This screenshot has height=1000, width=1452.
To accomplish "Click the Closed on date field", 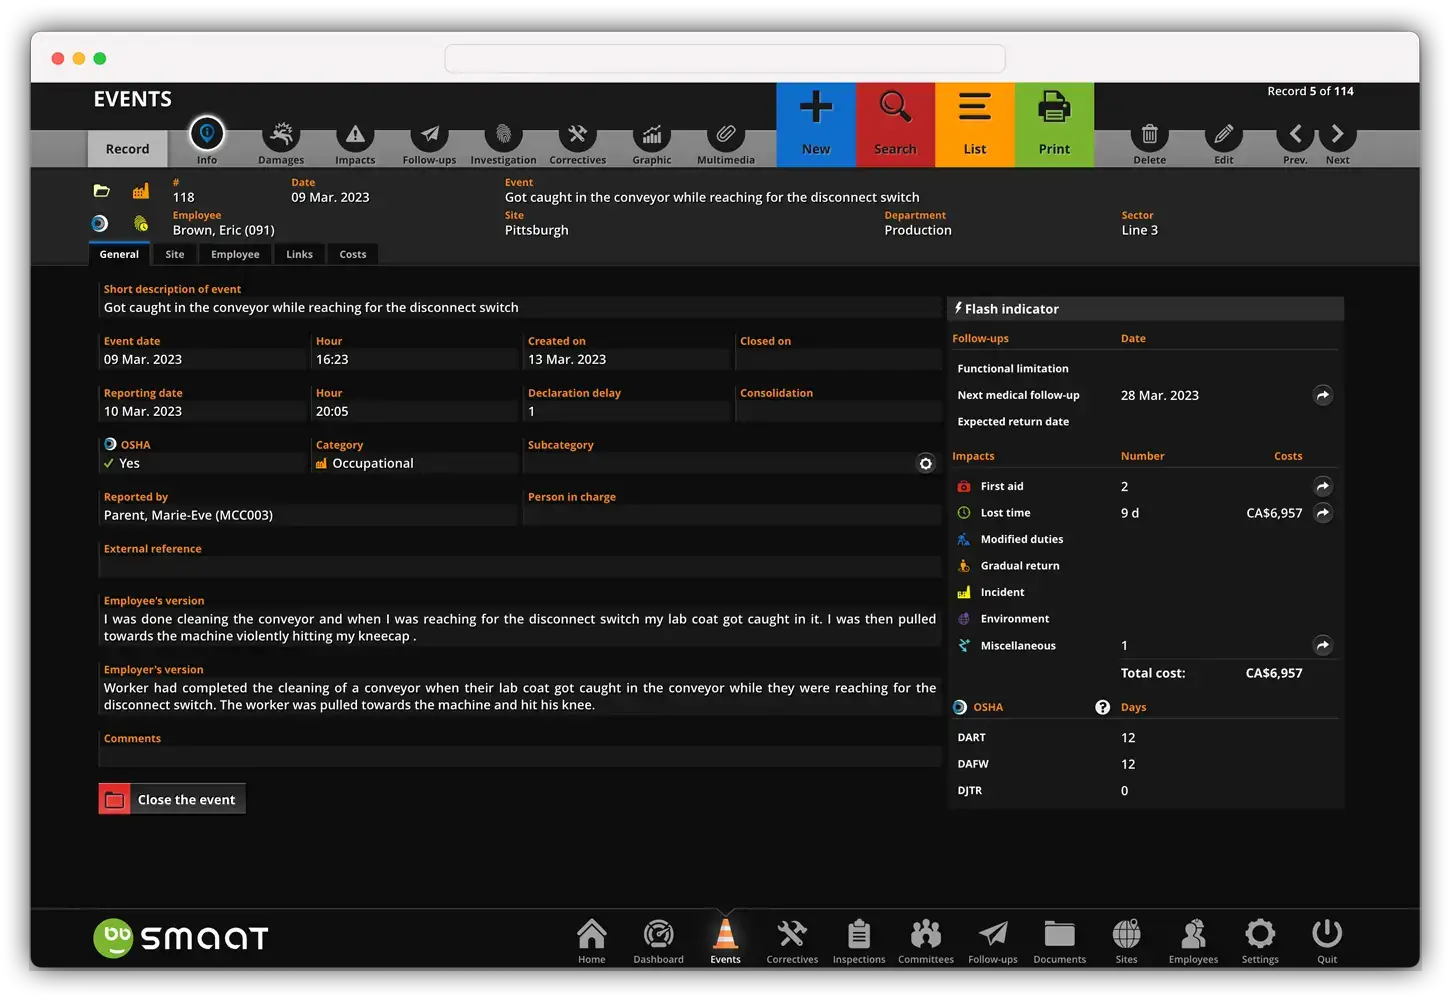I will point(838,359).
